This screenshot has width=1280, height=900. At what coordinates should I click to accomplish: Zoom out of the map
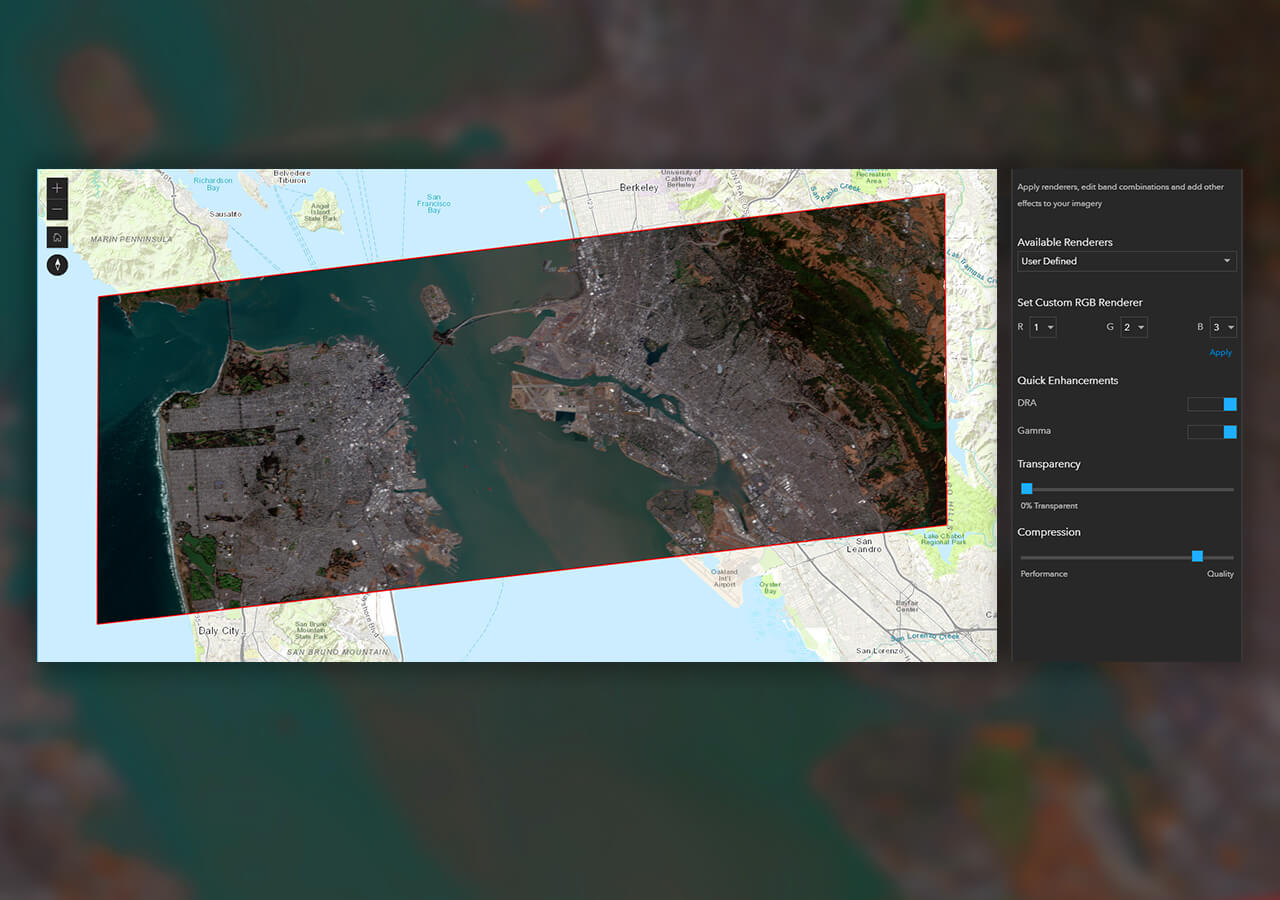(x=57, y=210)
